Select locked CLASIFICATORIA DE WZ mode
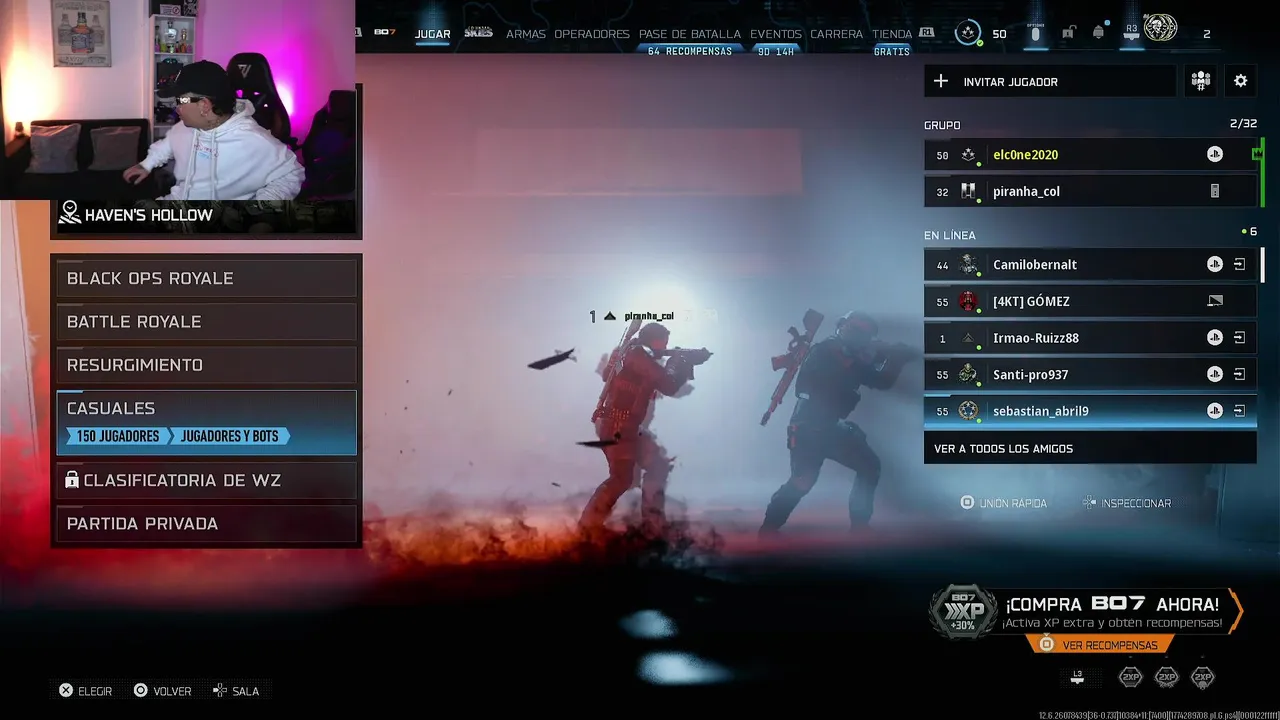1280x720 pixels. pyautogui.click(x=206, y=480)
